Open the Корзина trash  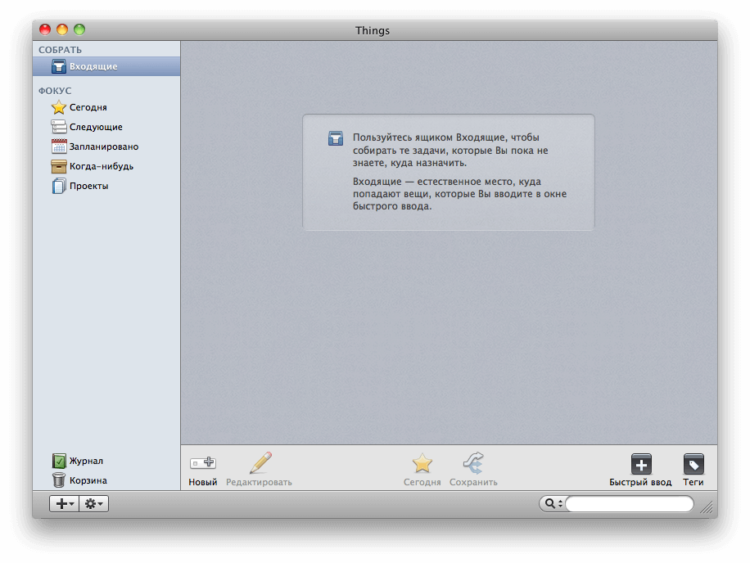click(x=106, y=480)
